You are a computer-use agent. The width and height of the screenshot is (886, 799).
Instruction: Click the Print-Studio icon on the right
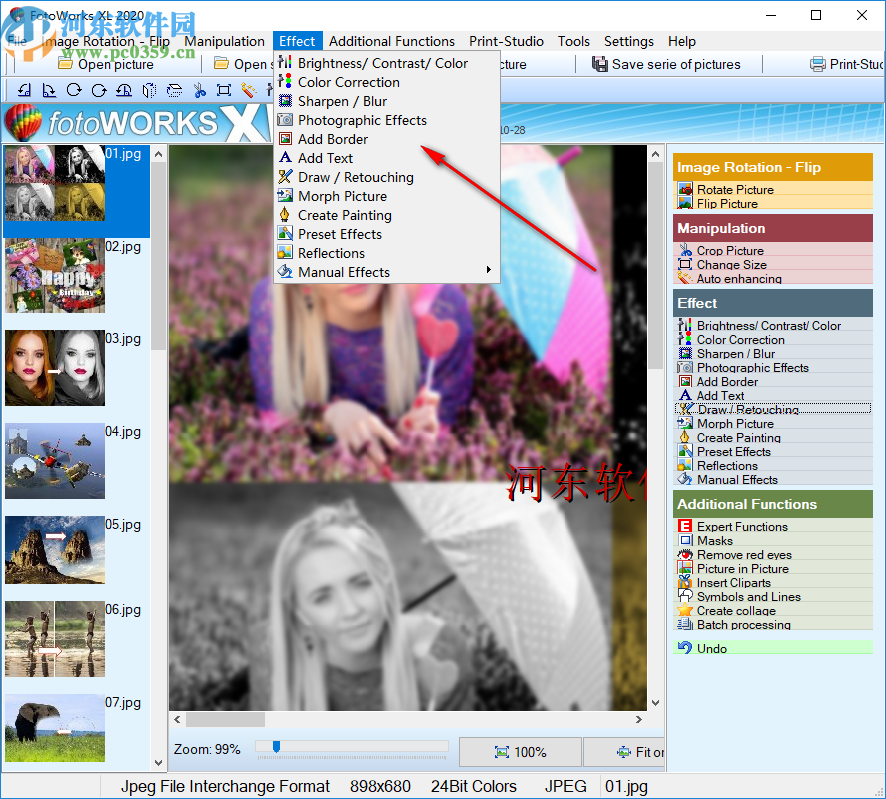pos(820,63)
